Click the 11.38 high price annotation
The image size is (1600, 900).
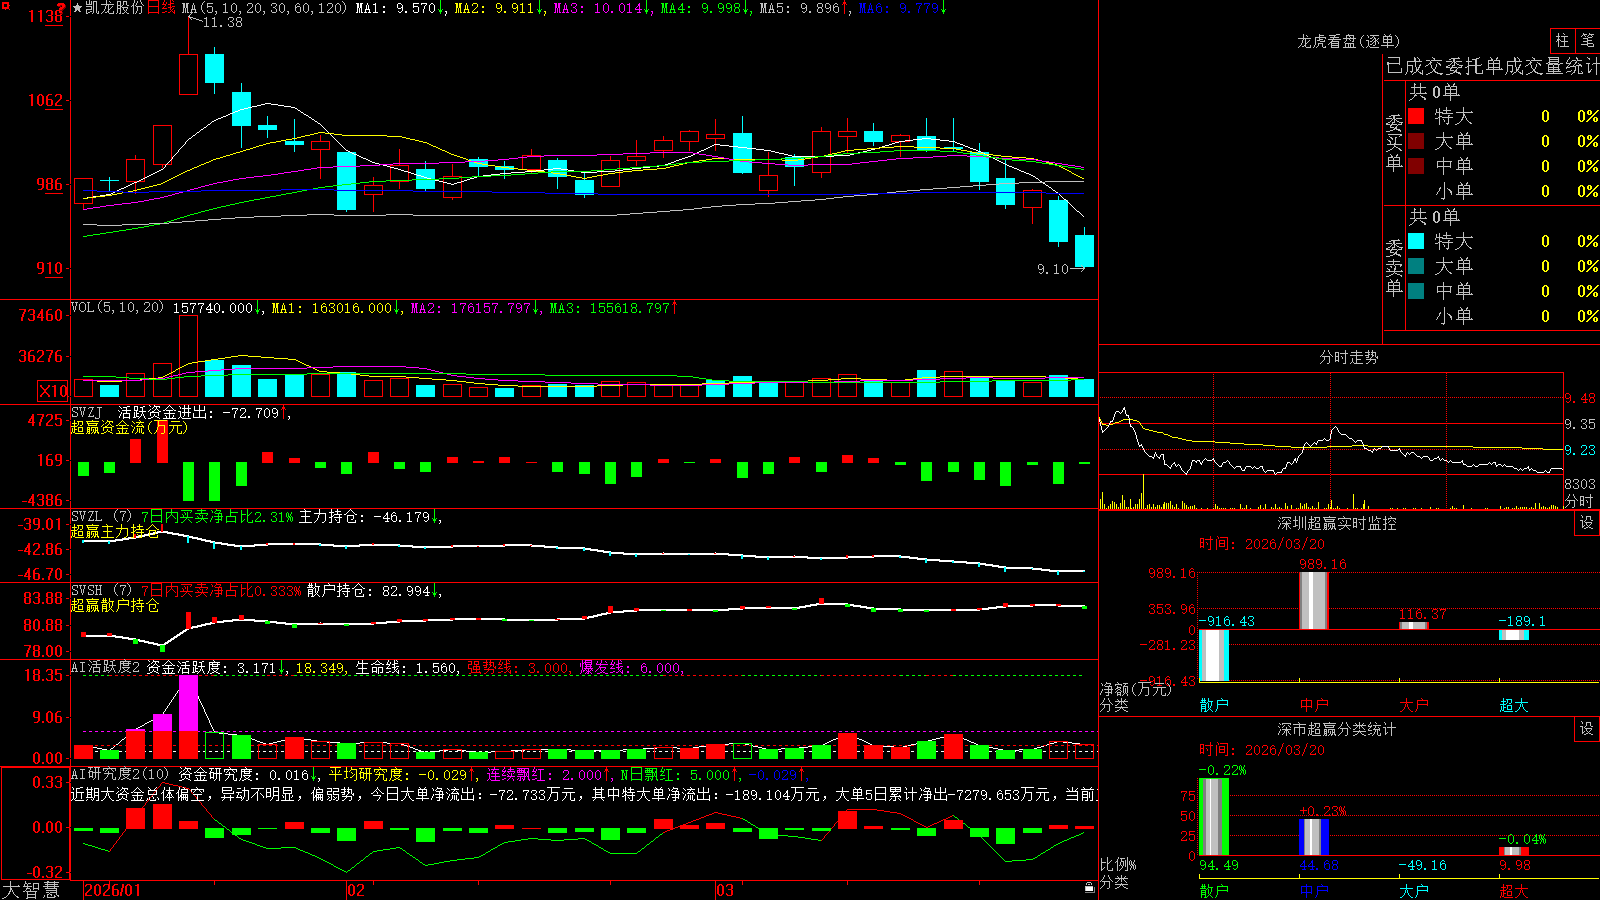tap(222, 22)
